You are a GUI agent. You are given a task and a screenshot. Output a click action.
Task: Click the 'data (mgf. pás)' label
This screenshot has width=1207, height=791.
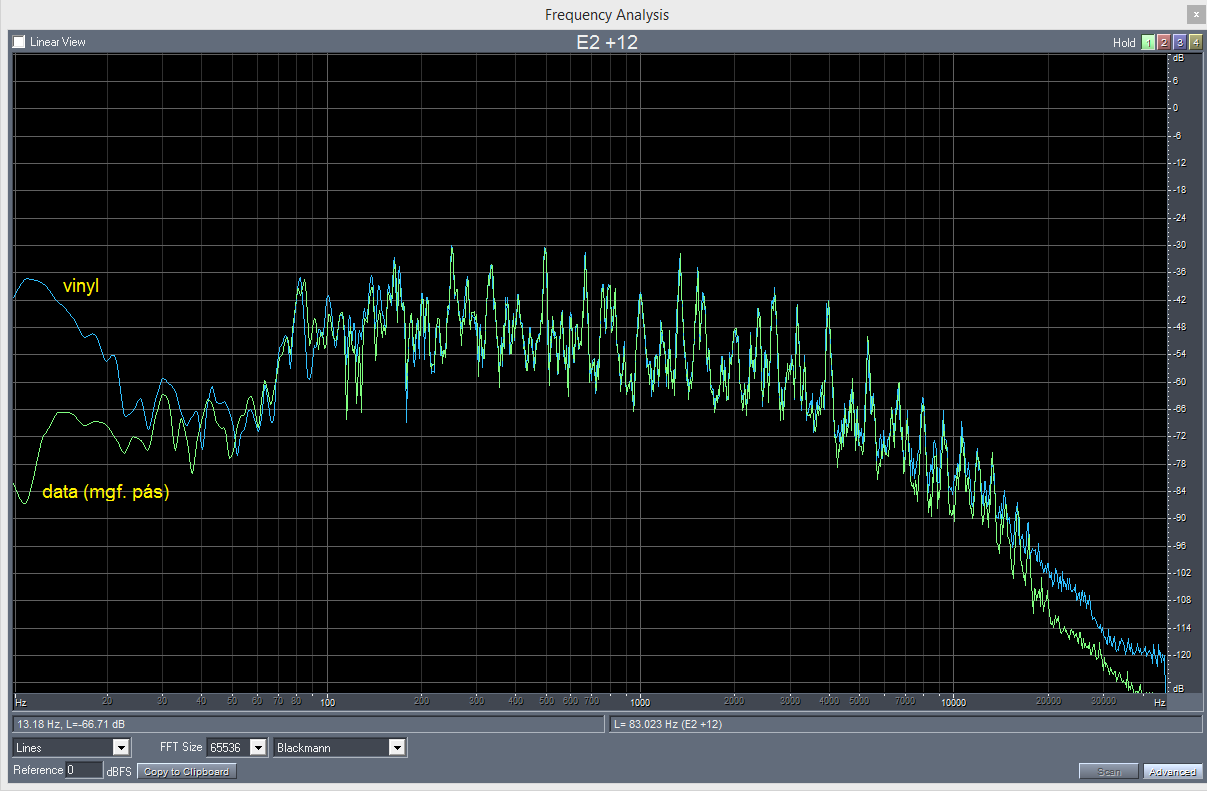click(x=106, y=492)
